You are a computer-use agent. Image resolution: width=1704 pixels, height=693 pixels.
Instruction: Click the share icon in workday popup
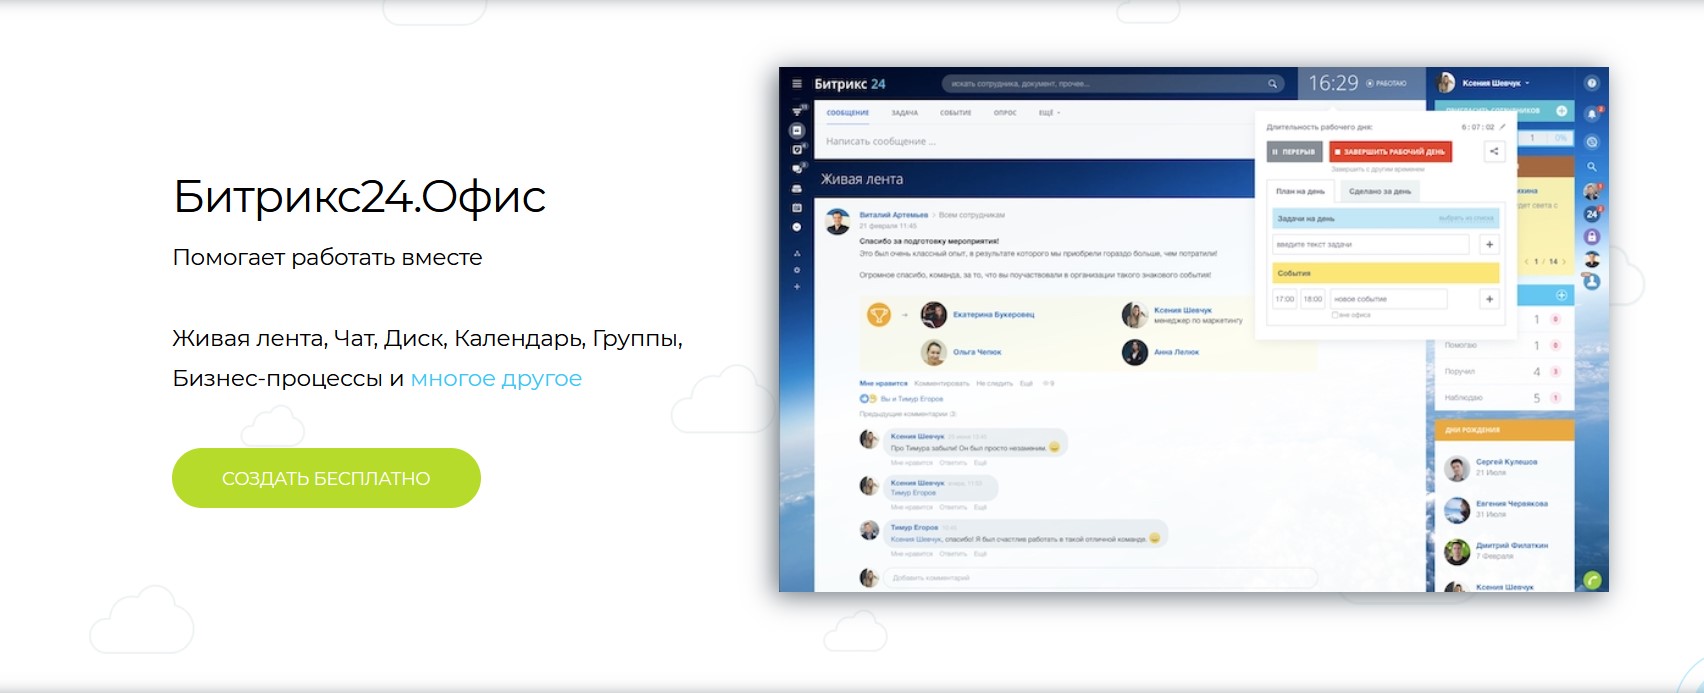pyautogui.click(x=1494, y=152)
